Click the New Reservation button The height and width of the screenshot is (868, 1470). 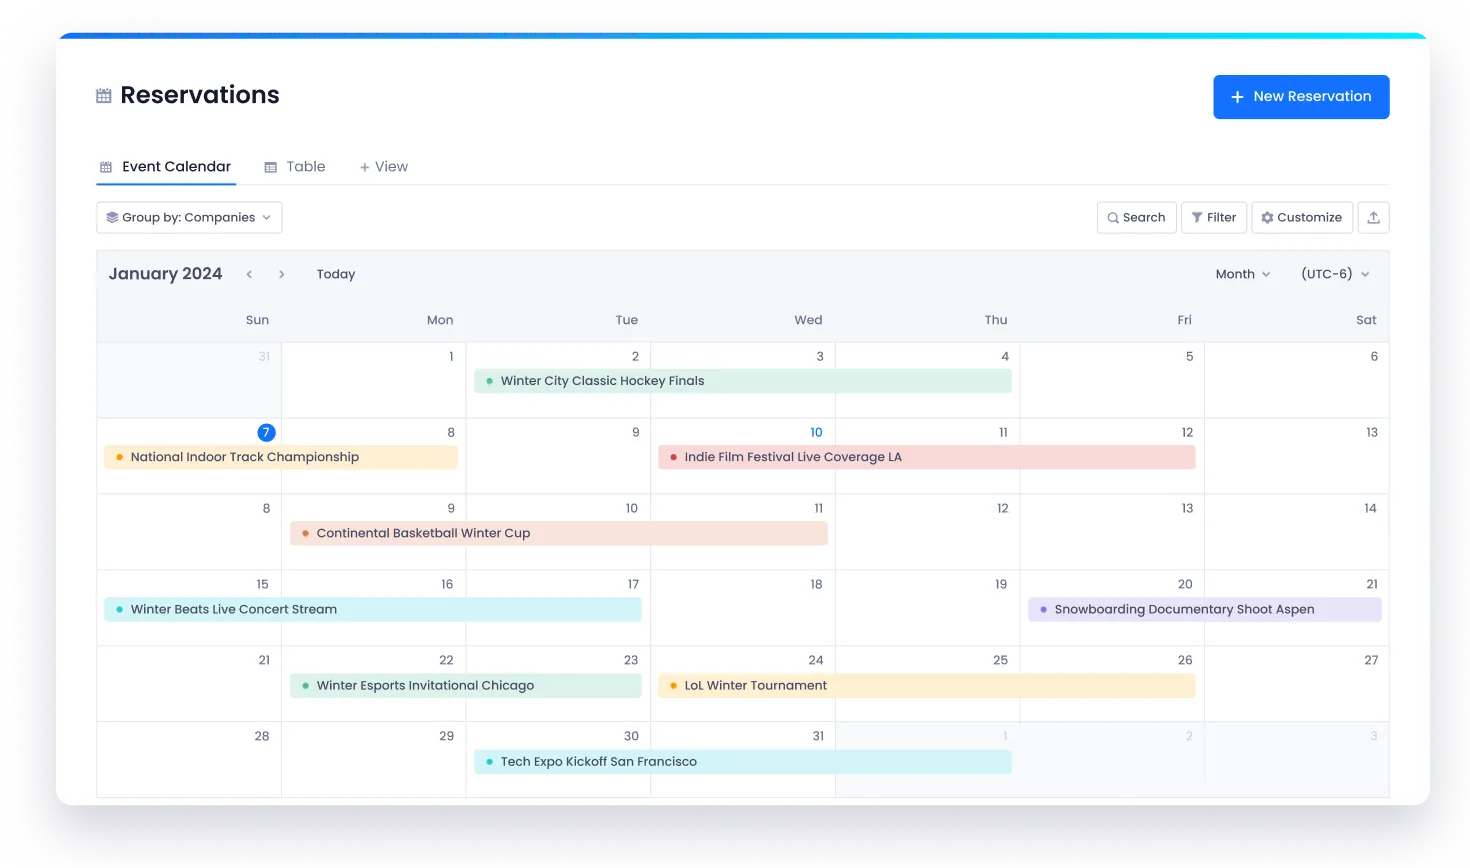1301,97
